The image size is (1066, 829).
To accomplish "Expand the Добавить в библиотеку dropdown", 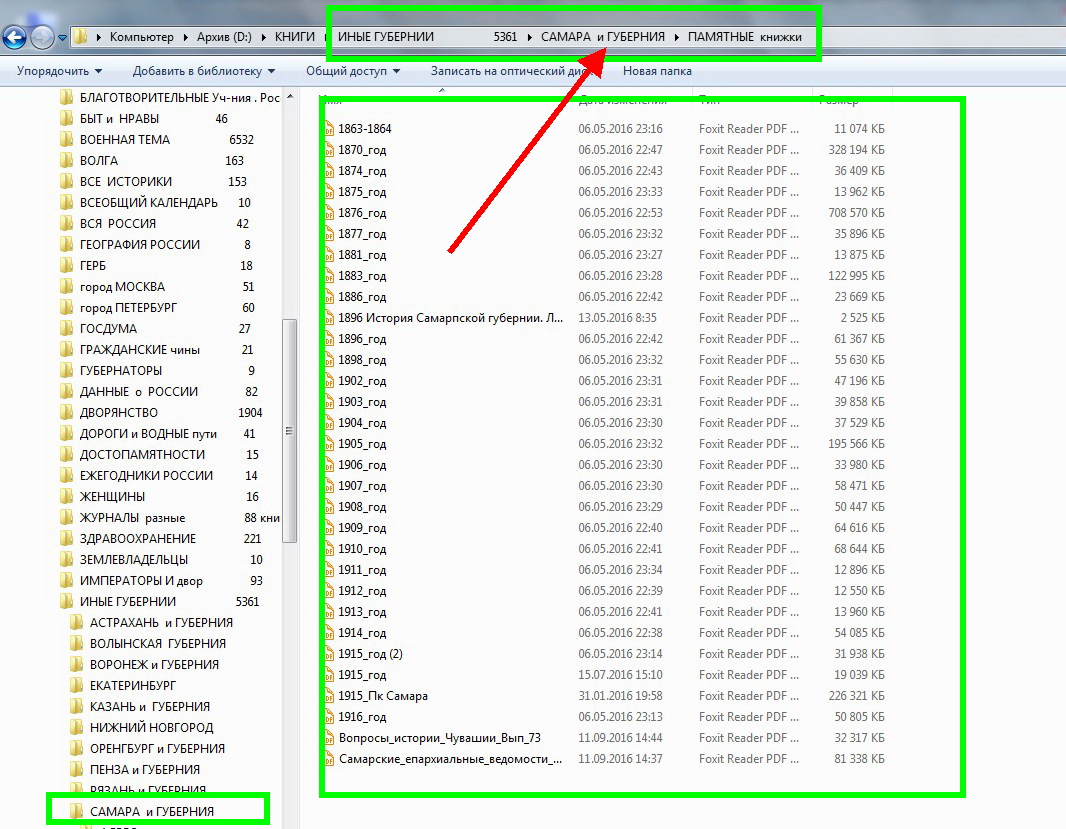I will click(x=203, y=71).
